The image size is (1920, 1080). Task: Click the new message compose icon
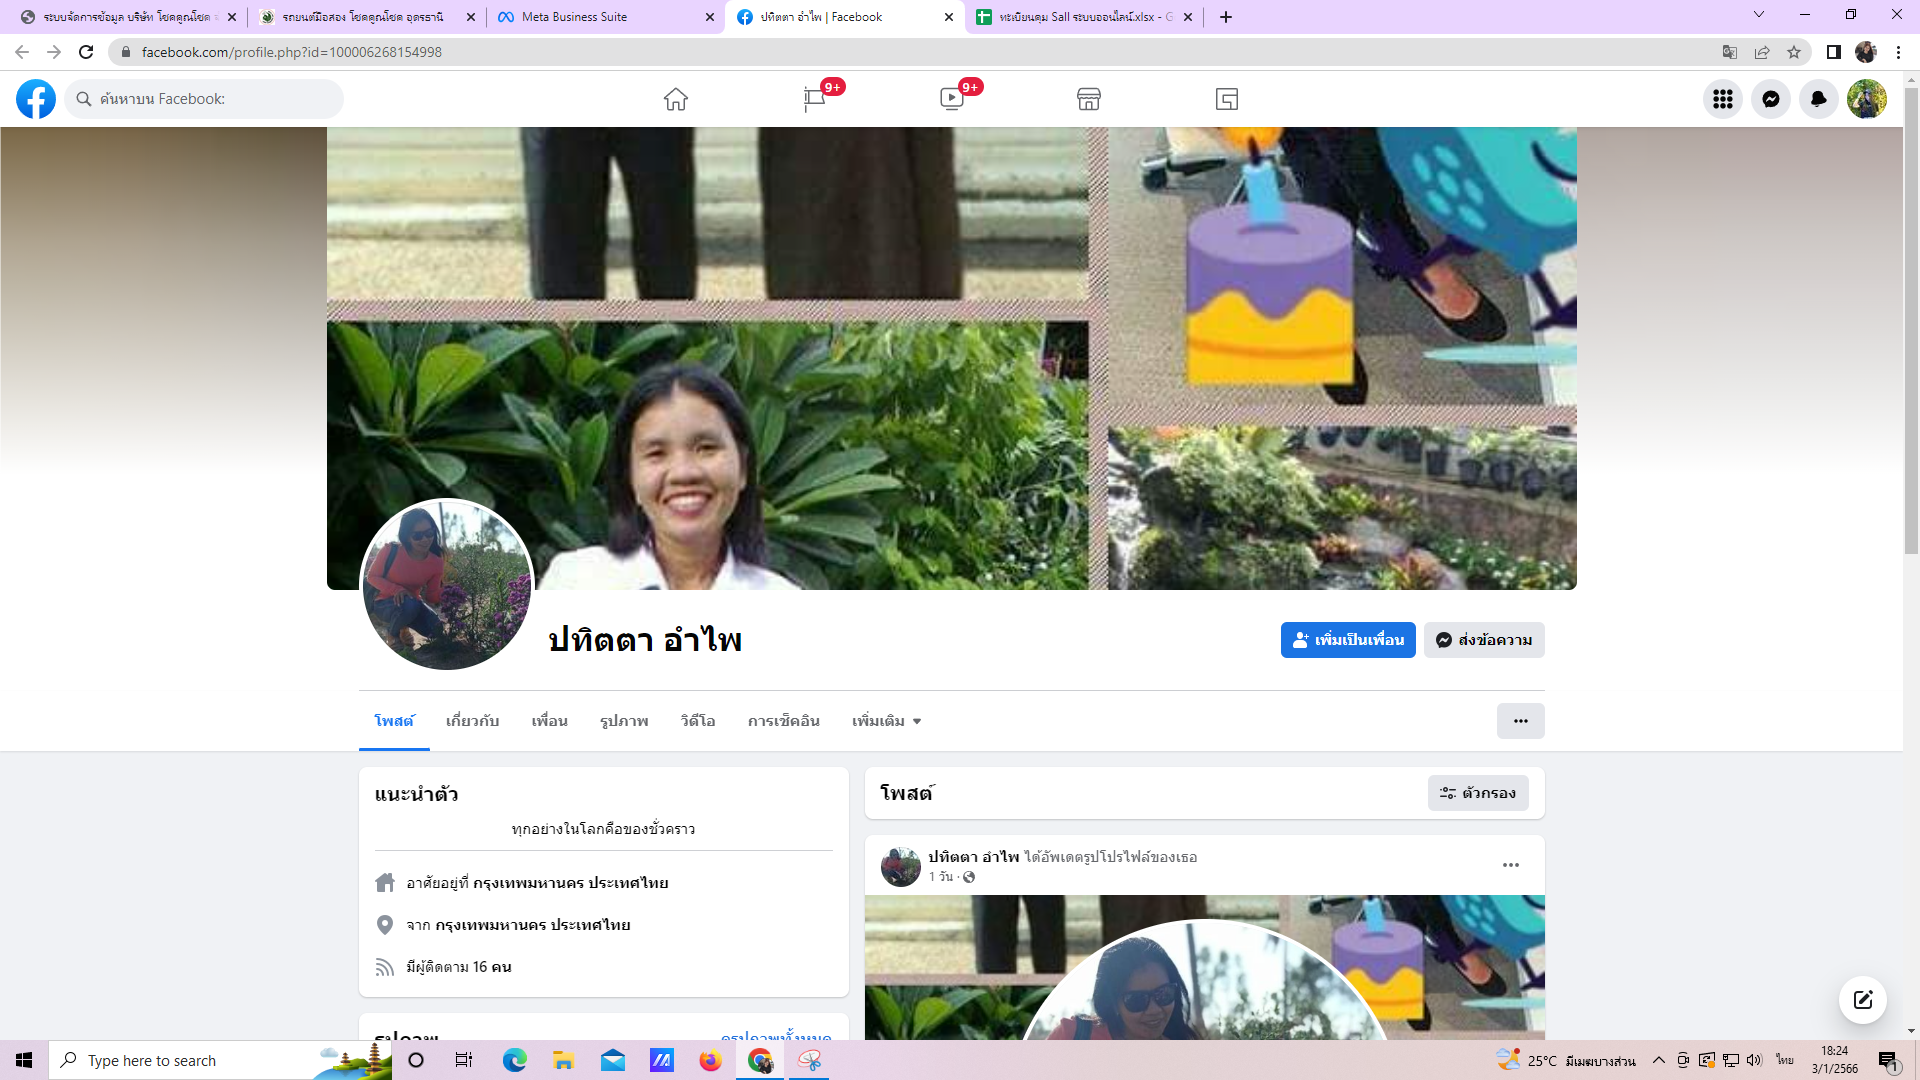click(x=1862, y=1000)
